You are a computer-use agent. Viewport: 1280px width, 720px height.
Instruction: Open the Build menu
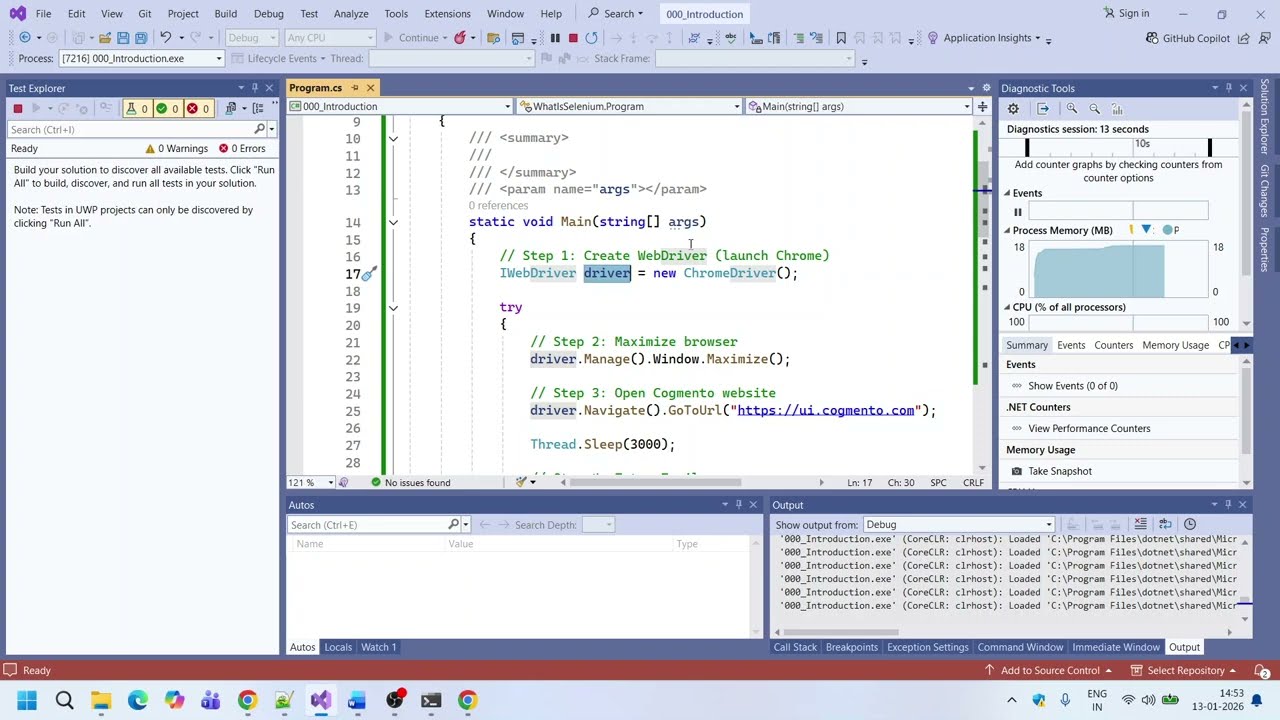[226, 13]
